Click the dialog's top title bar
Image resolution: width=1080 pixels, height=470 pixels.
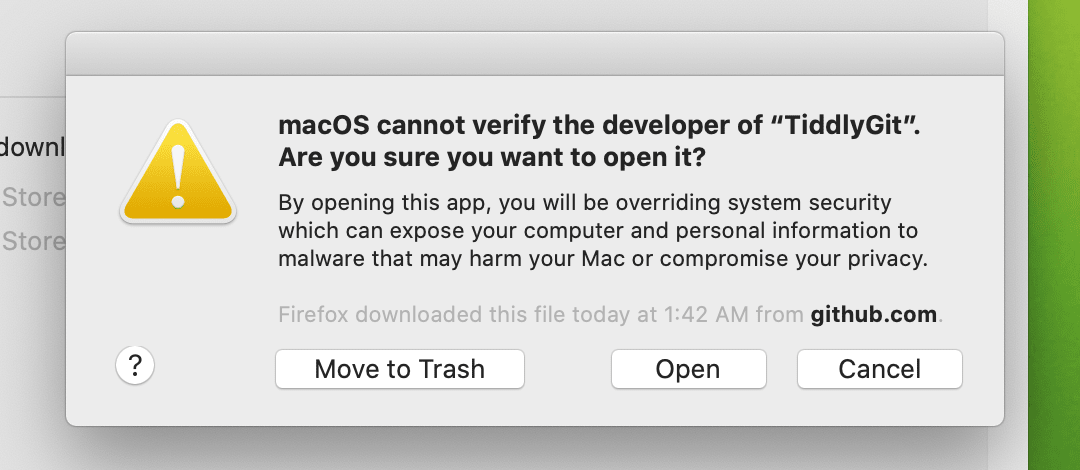tap(534, 54)
